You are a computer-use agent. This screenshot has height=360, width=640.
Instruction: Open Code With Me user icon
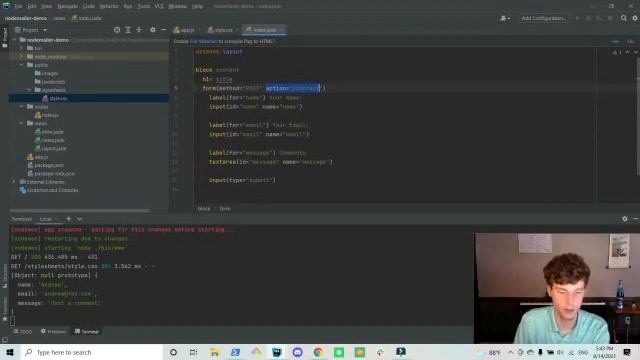click(x=505, y=18)
